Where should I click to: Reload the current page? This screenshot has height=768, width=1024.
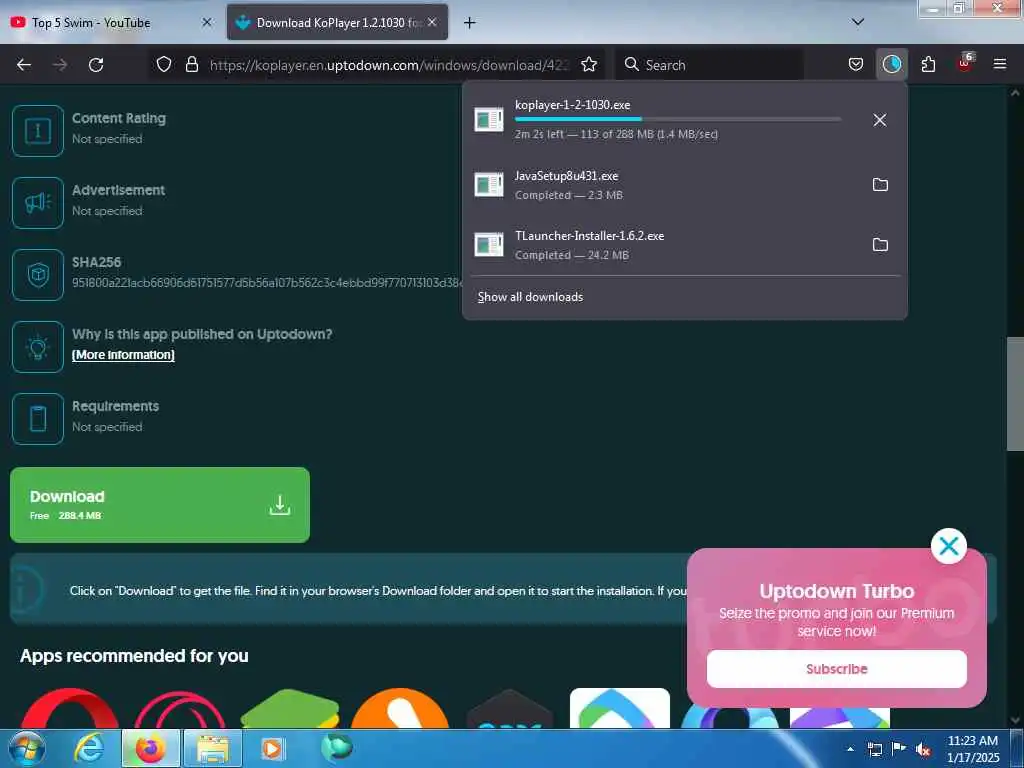coord(96,65)
